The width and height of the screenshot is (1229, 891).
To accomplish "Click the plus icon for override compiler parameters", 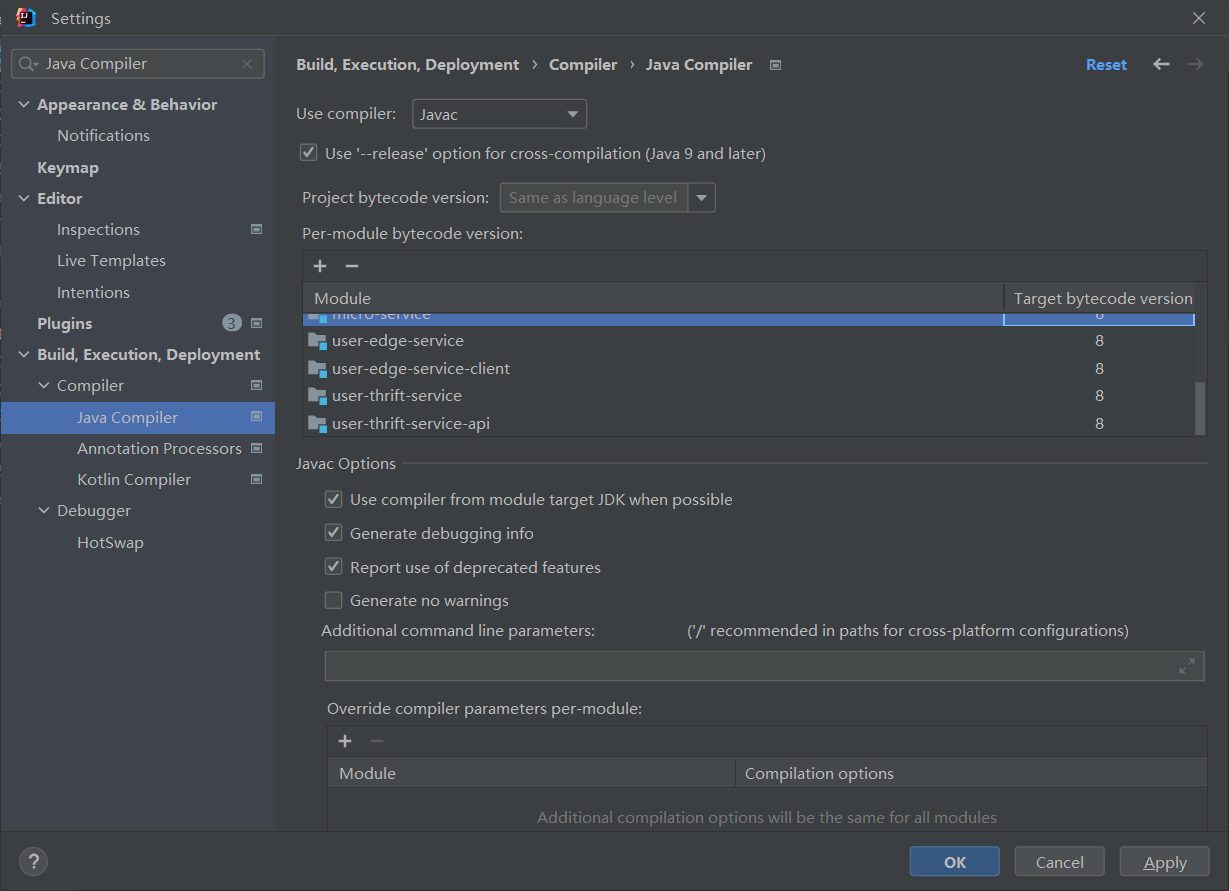I will 345,741.
